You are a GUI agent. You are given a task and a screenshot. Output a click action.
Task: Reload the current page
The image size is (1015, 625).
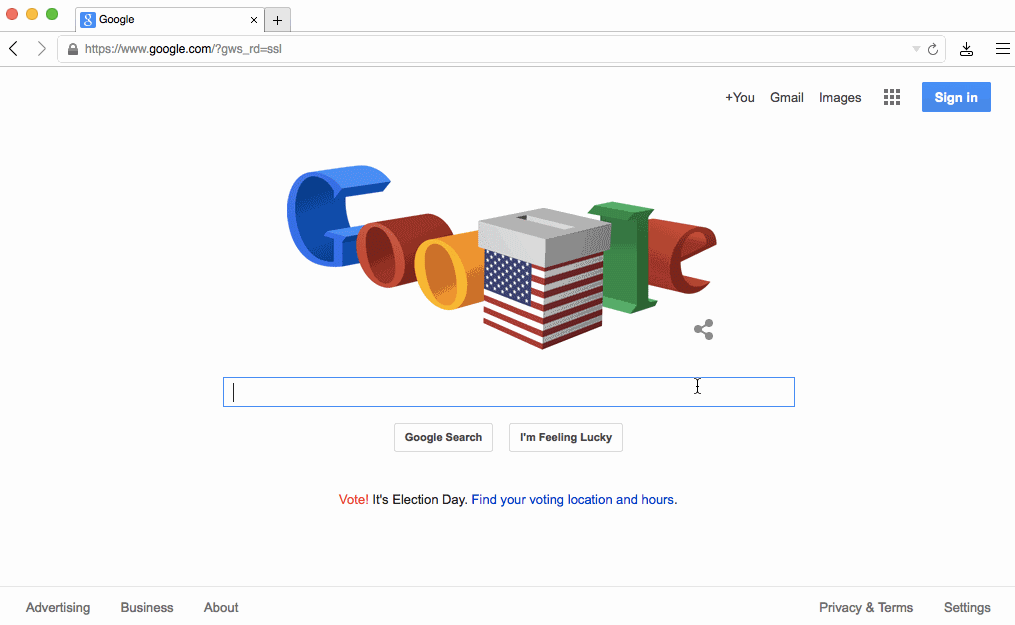click(x=934, y=48)
